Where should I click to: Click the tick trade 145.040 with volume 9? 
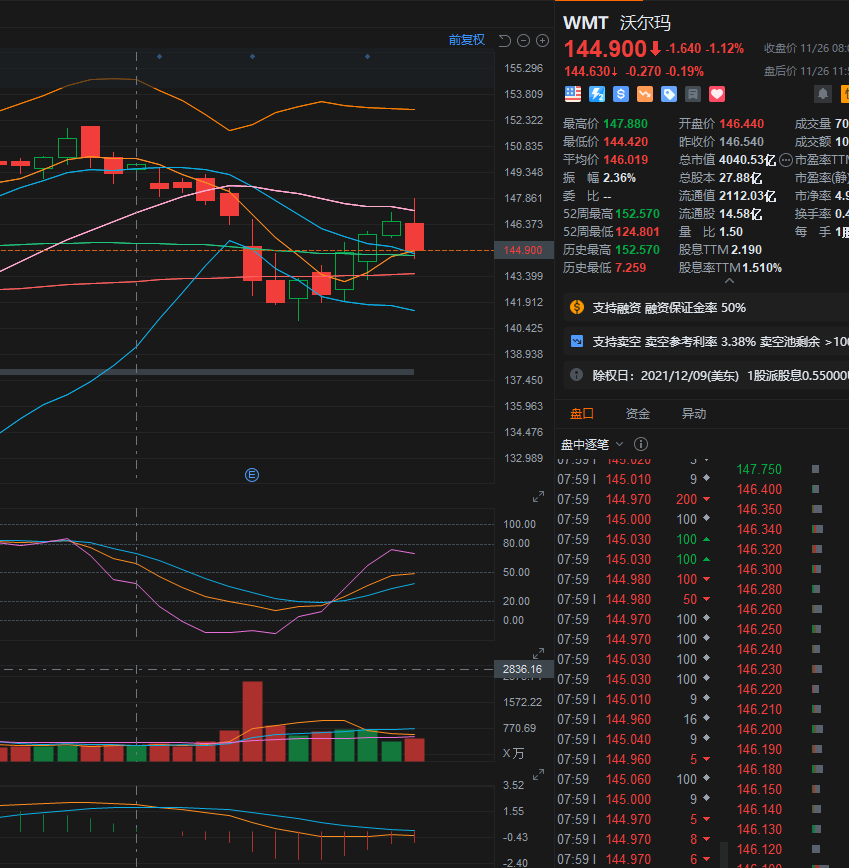pyautogui.click(x=634, y=740)
